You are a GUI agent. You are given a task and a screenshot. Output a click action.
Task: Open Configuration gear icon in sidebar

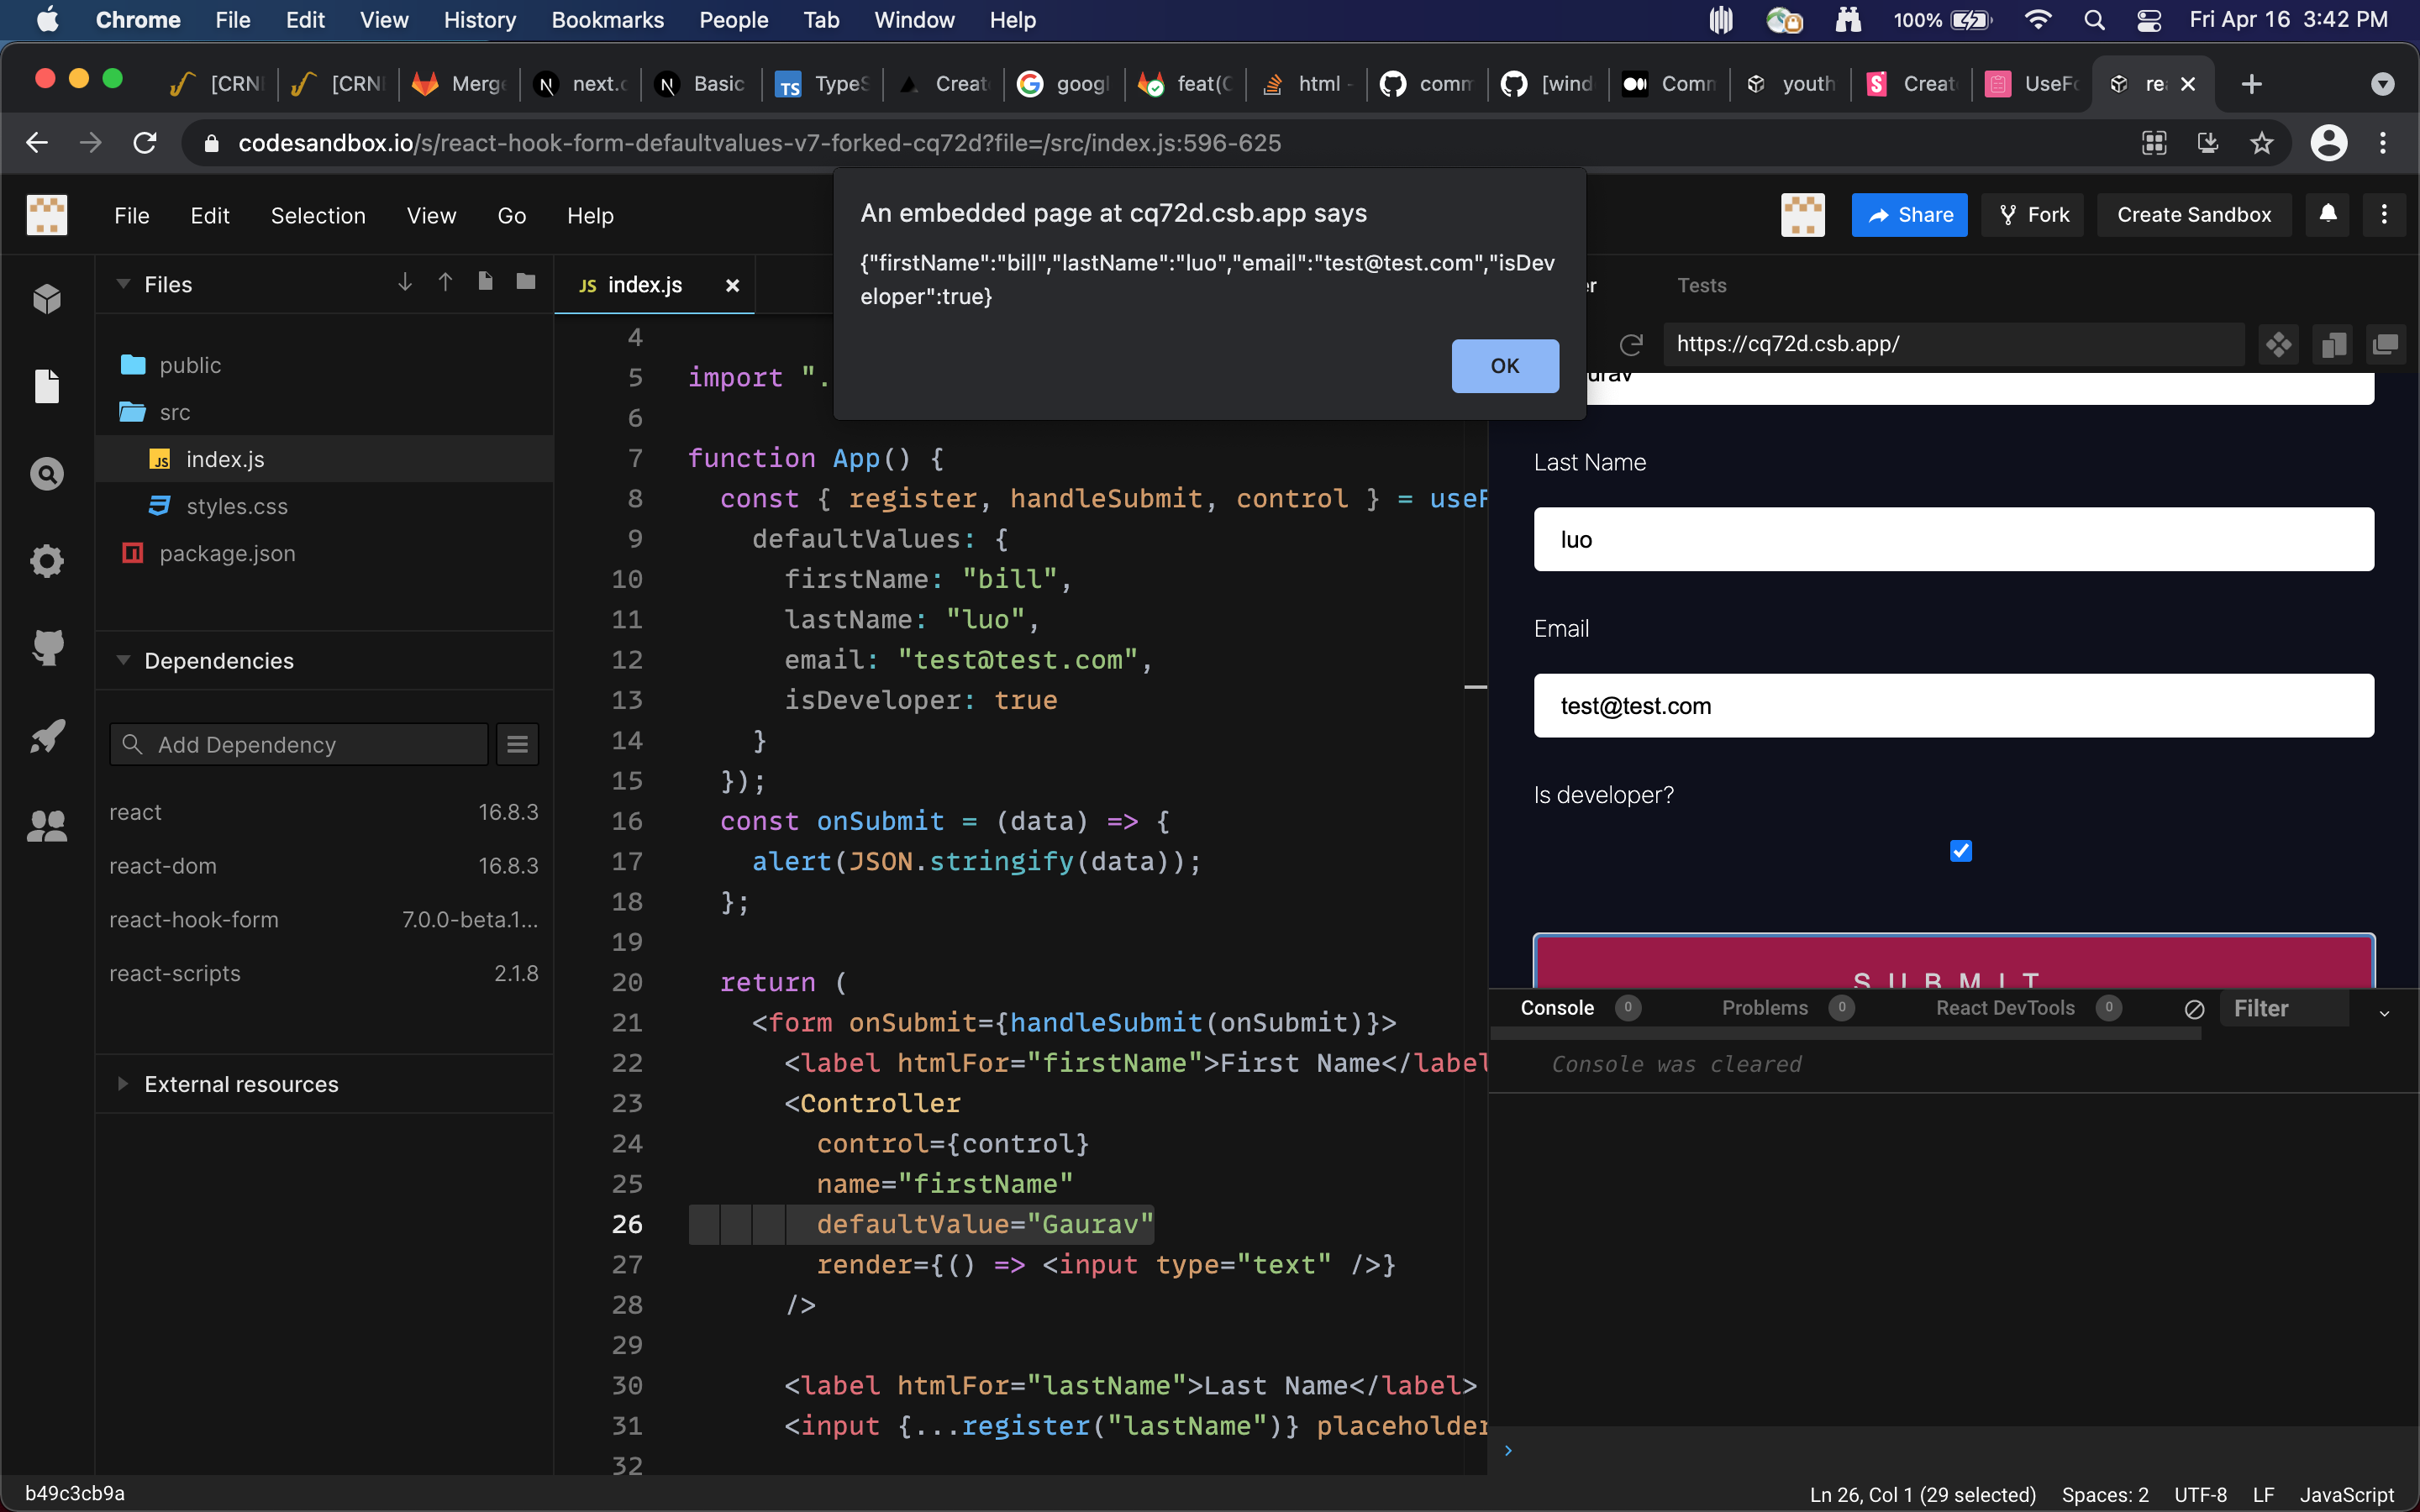click(x=47, y=561)
